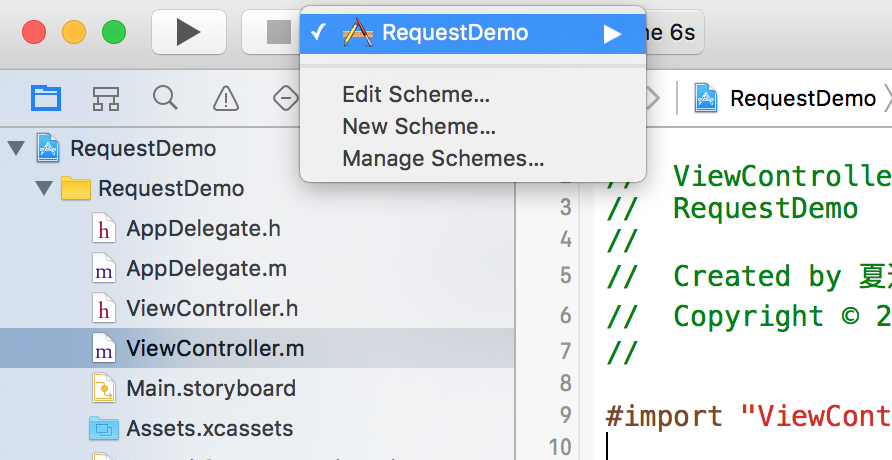
Task: Click the RequestDemo breadcrumb in jump bar
Action: tap(802, 98)
